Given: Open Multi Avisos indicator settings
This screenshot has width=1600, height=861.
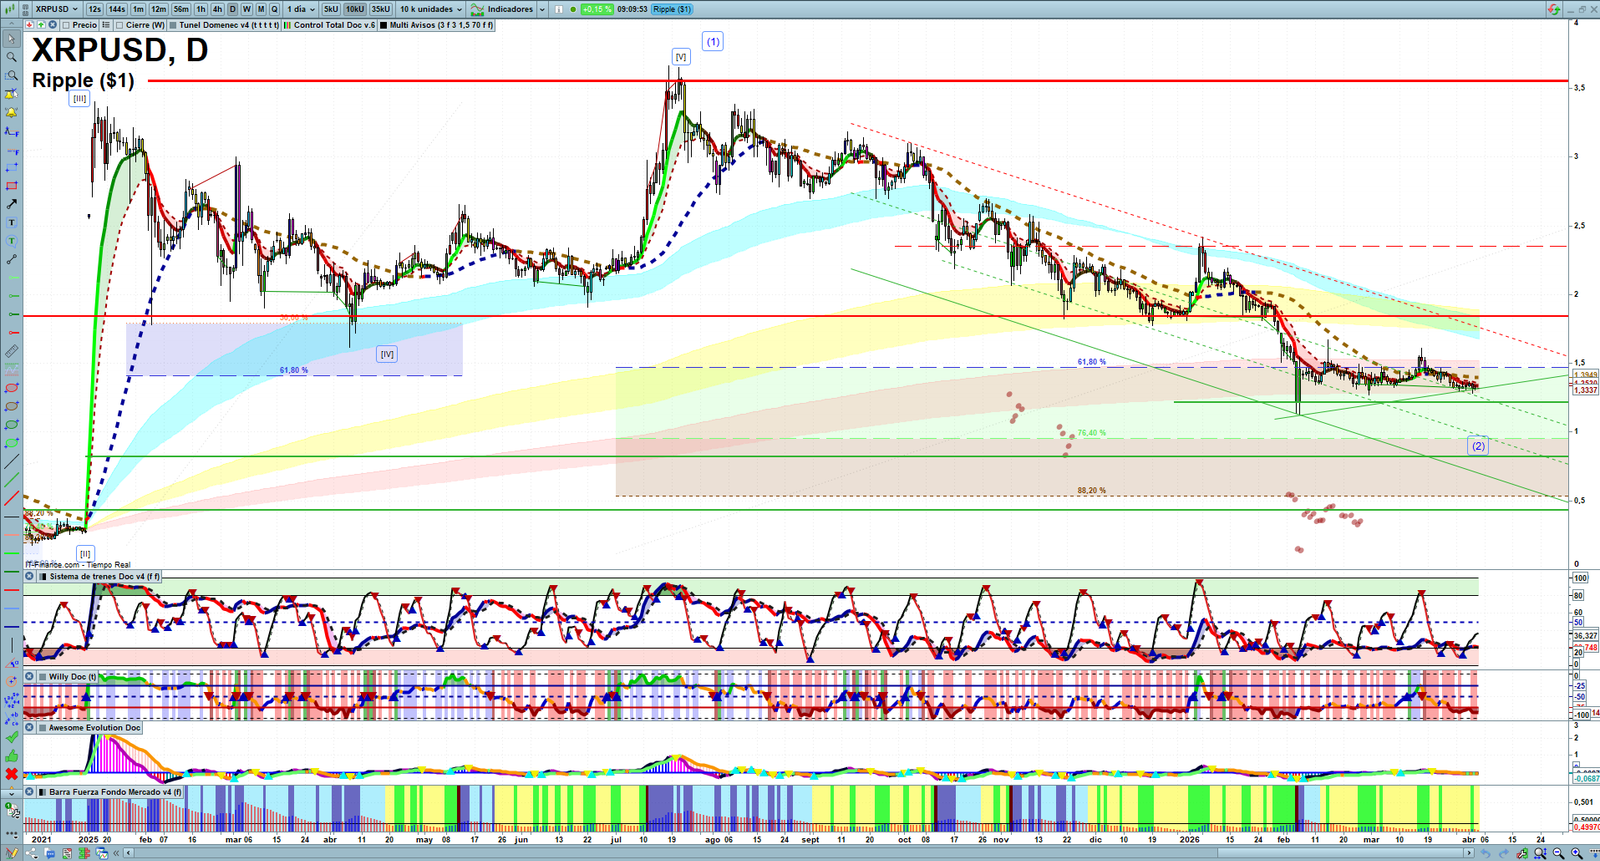Looking at the screenshot, I should [437, 25].
